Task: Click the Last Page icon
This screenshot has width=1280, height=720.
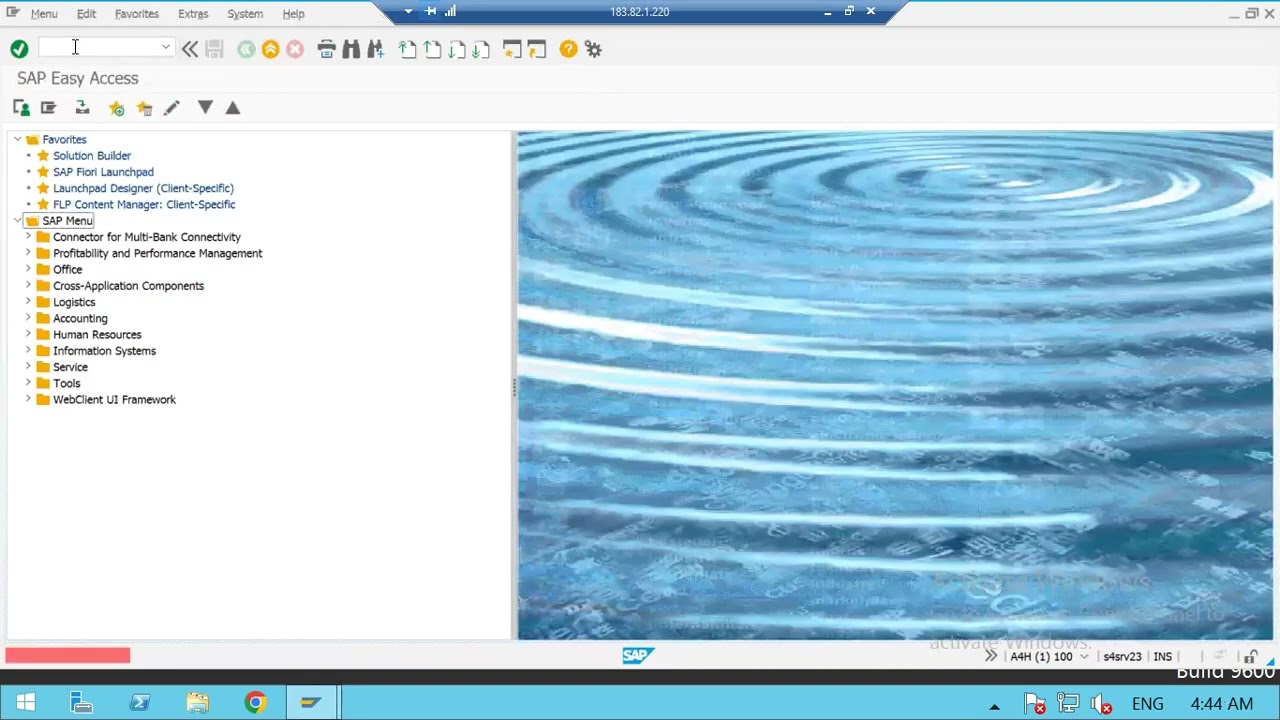Action: 481,49
